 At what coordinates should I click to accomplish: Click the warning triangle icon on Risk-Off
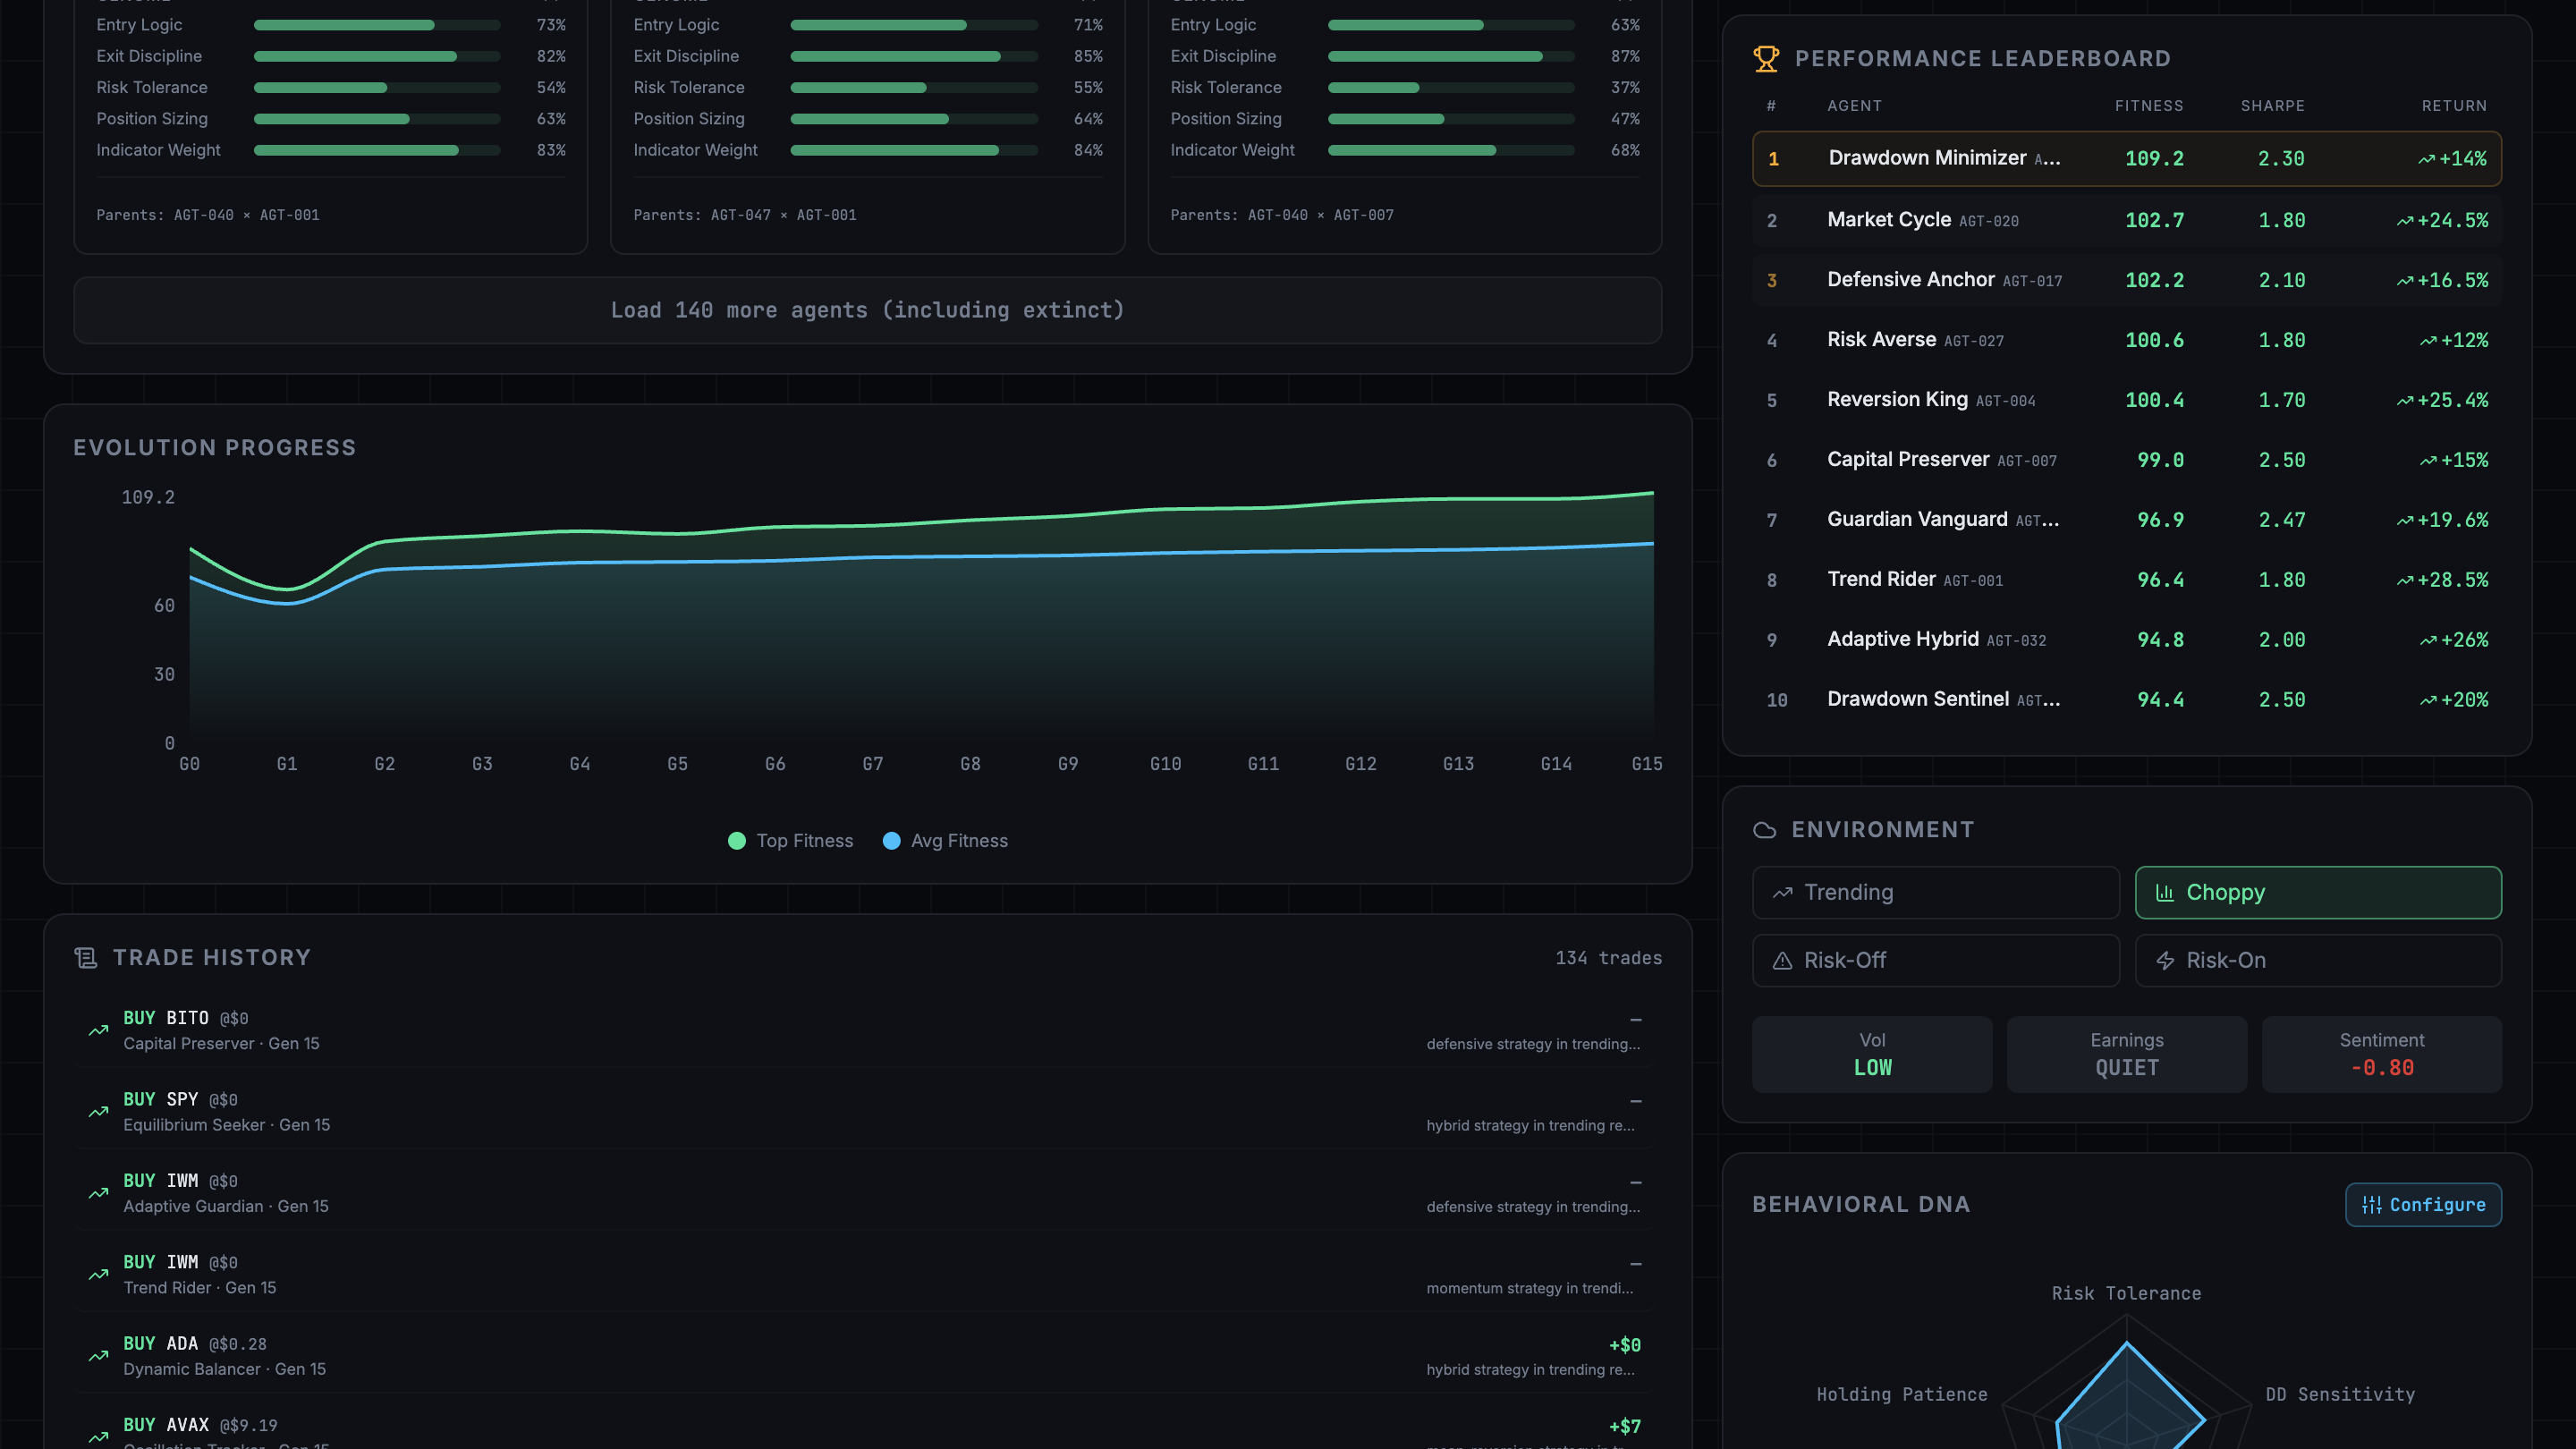tap(1782, 961)
